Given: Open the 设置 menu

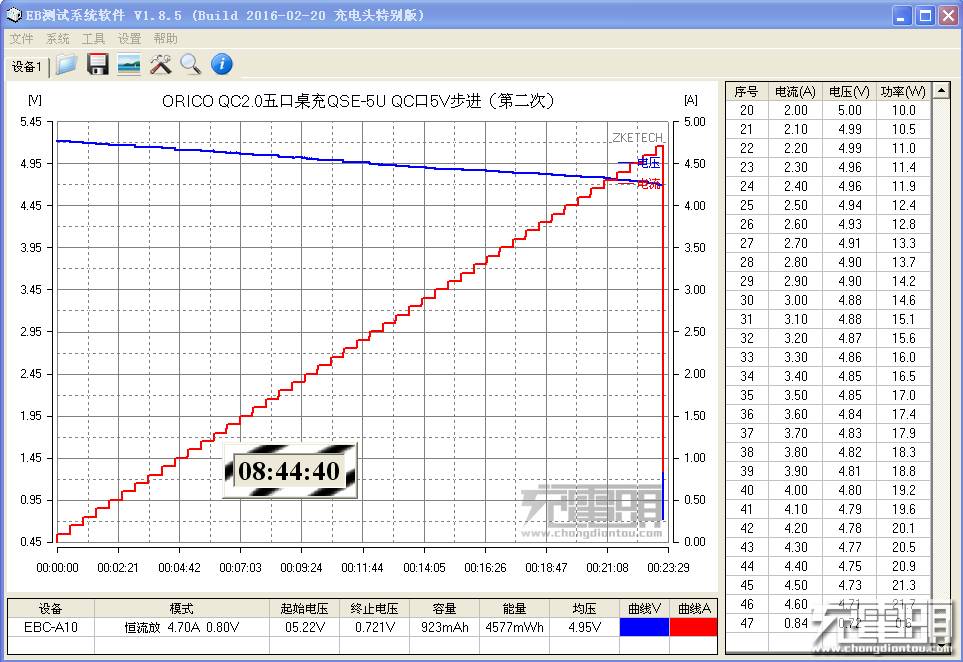Looking at the screenshot, I should click(130, 39).
